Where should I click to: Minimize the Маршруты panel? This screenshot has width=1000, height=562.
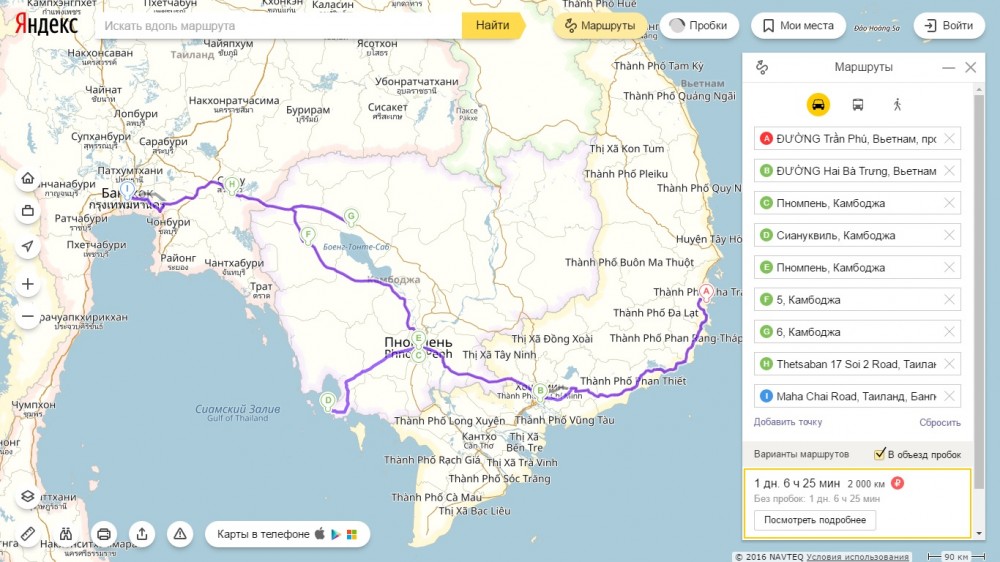pos(948,67)
